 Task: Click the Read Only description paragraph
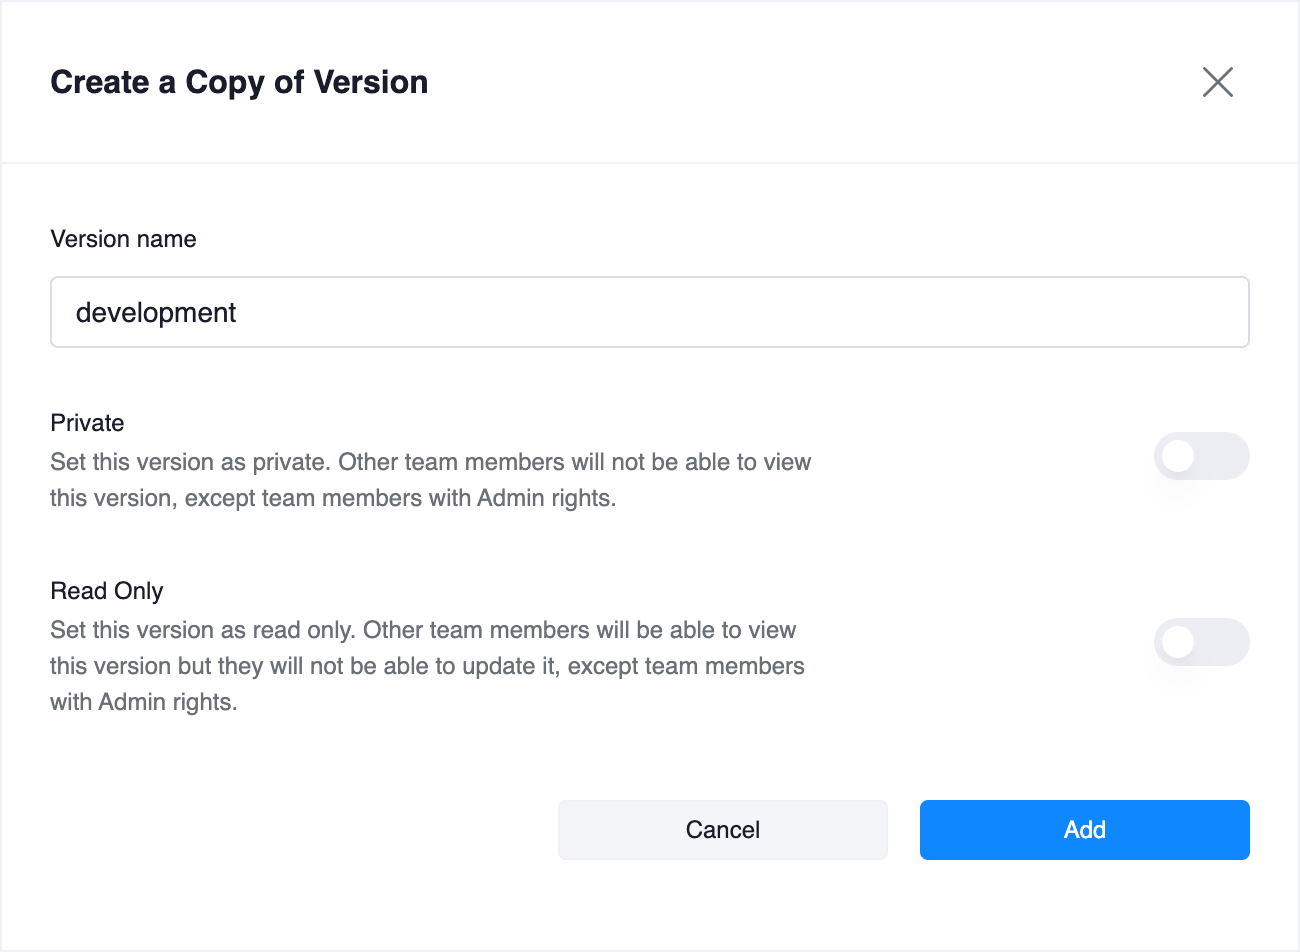[x=427, y=666]
